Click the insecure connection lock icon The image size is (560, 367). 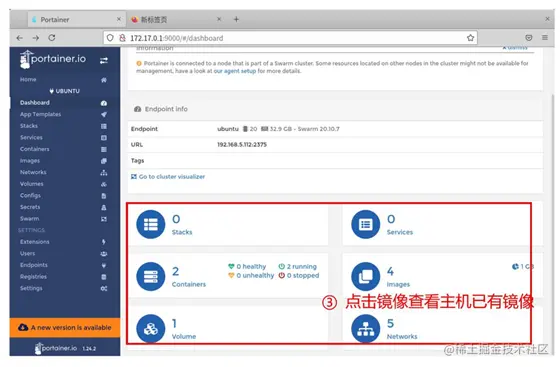122,38
